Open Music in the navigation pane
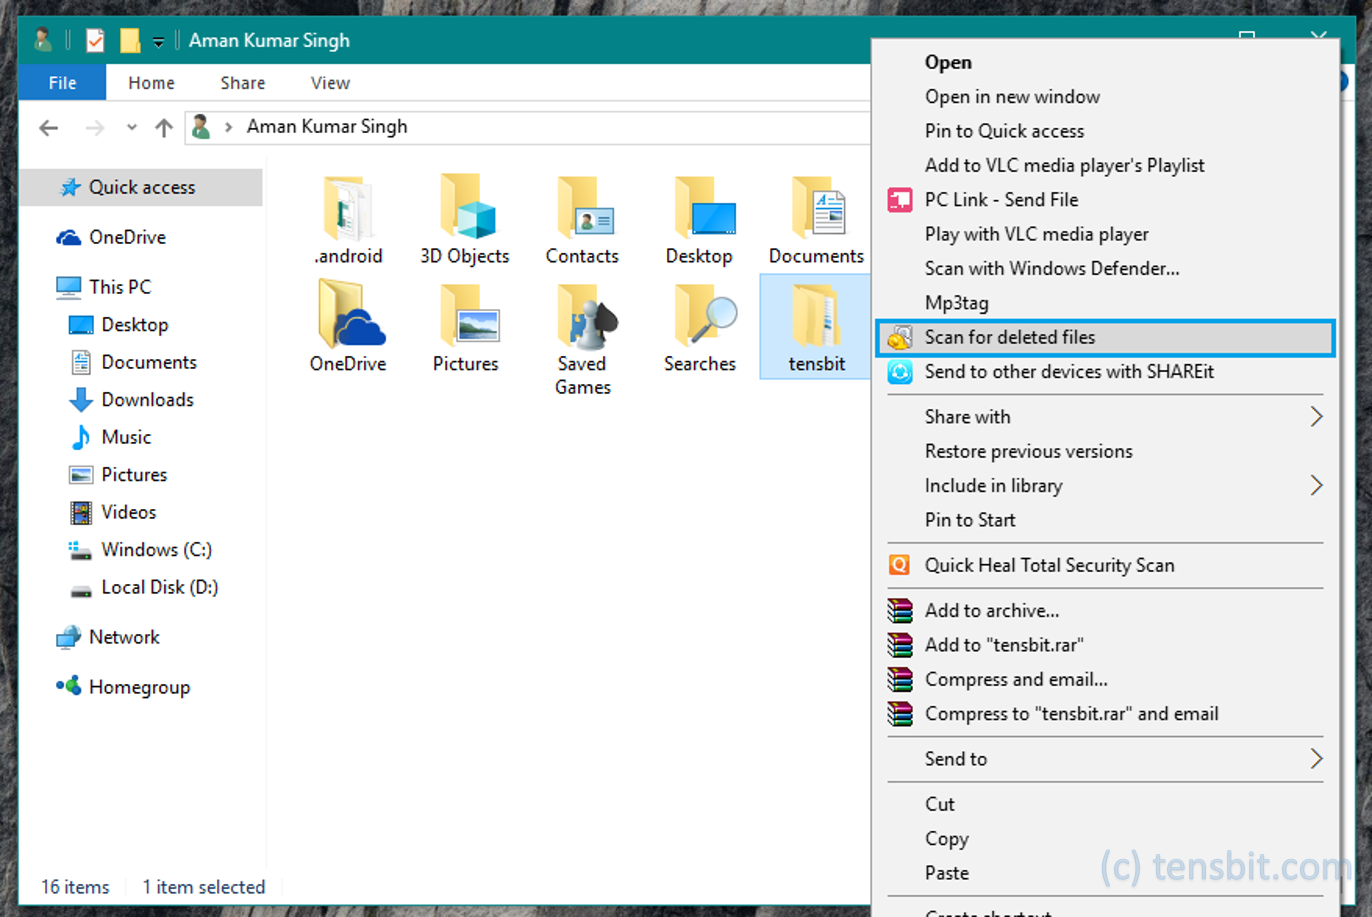Image resolution: width=1372 pixels, height=917 pixels. (126, 437)
